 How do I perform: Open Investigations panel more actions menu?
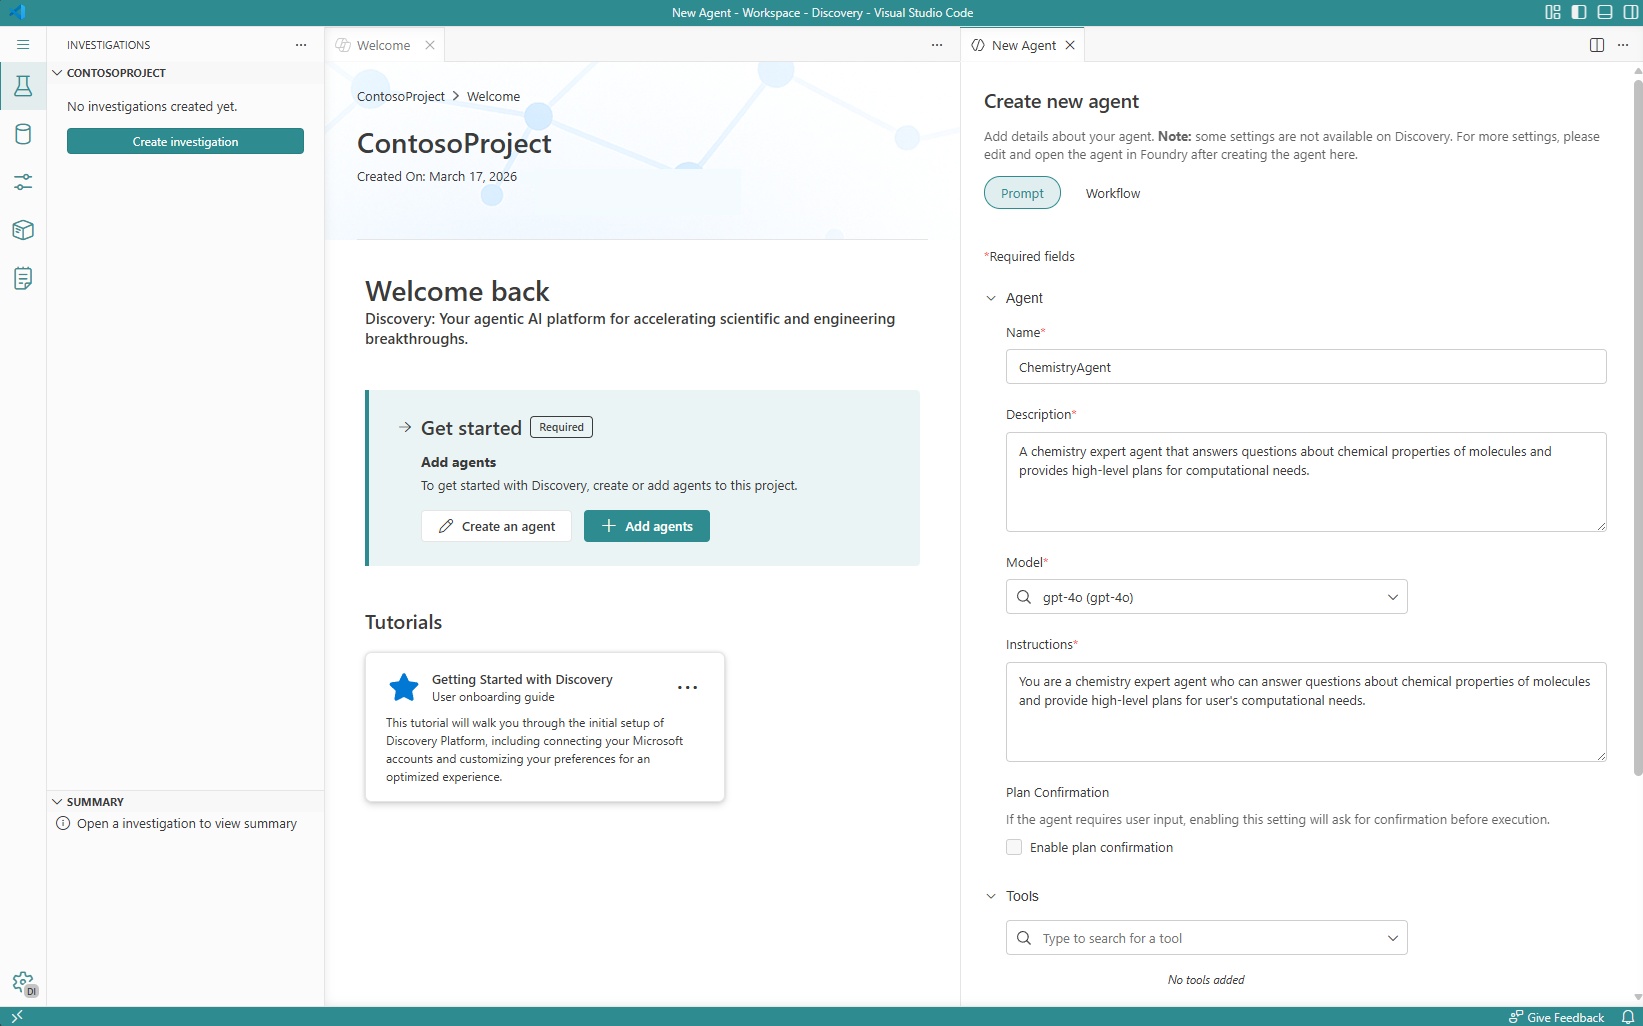pyautogui.click(x=301, y=45)
